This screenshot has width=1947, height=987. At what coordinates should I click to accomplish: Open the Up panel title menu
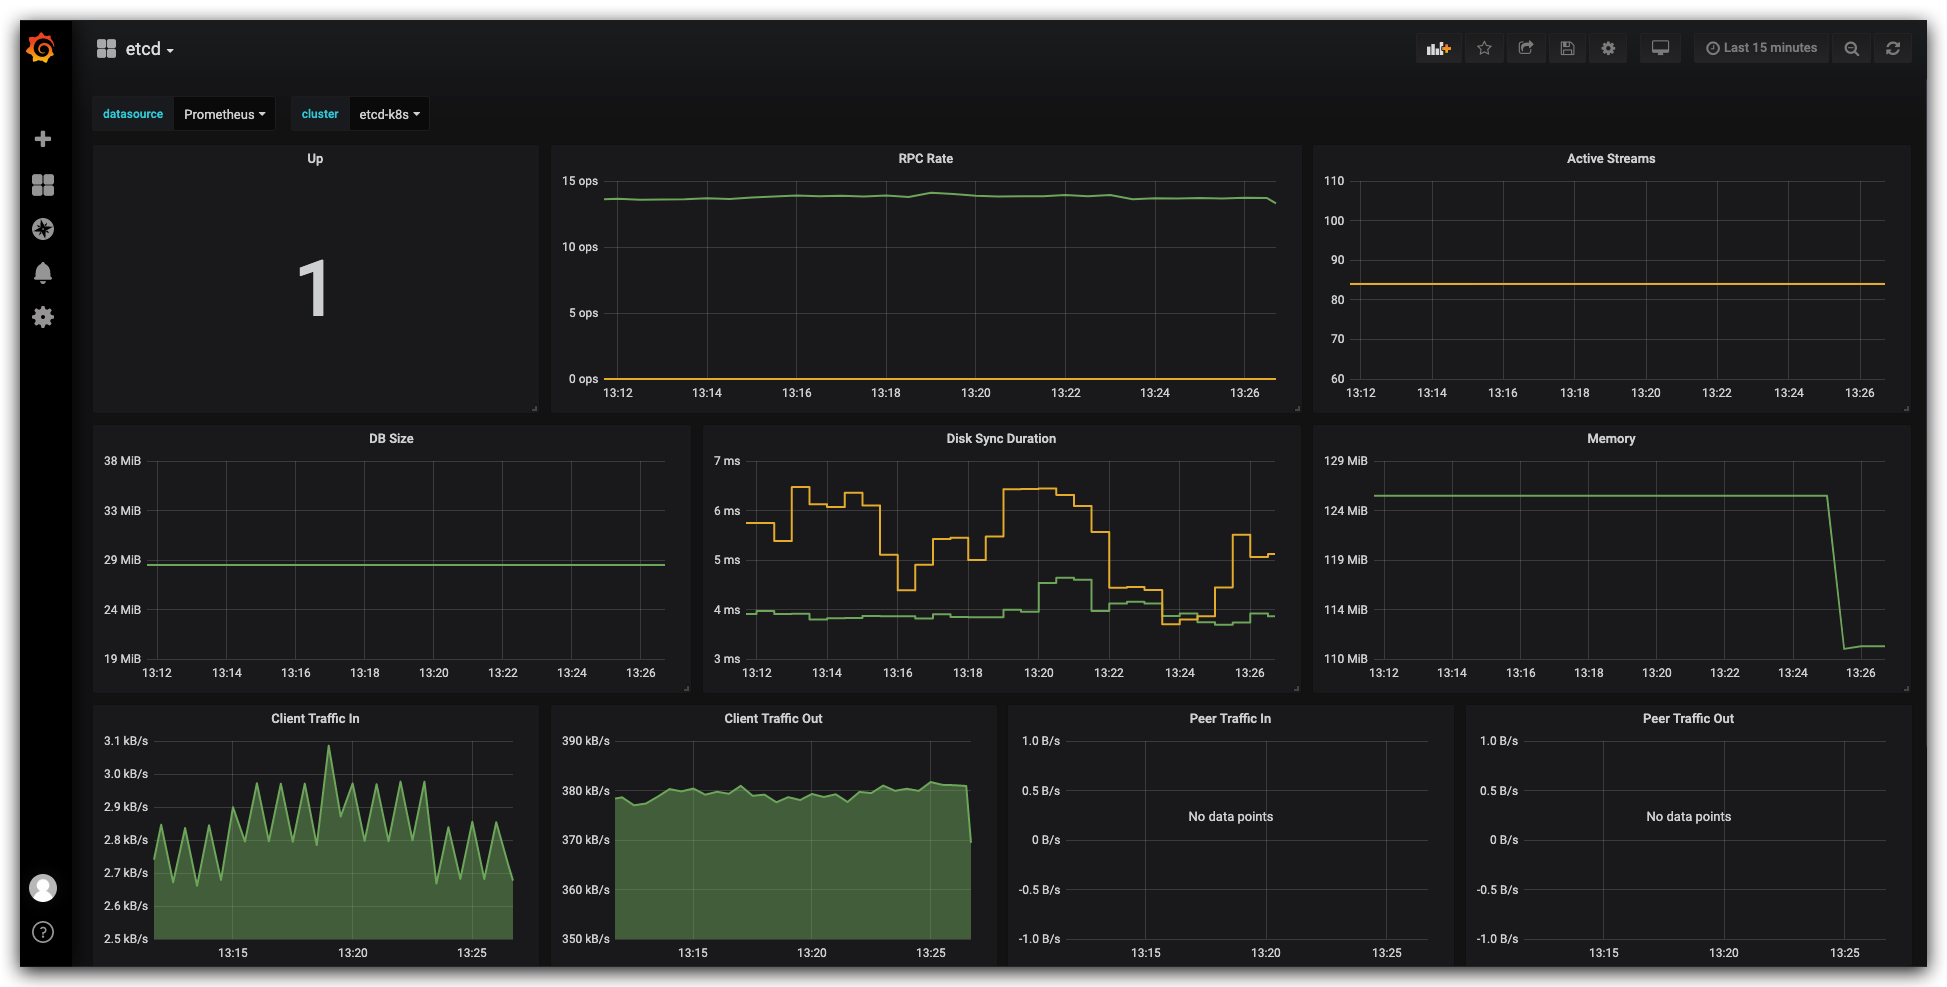[x=315, y=158]
